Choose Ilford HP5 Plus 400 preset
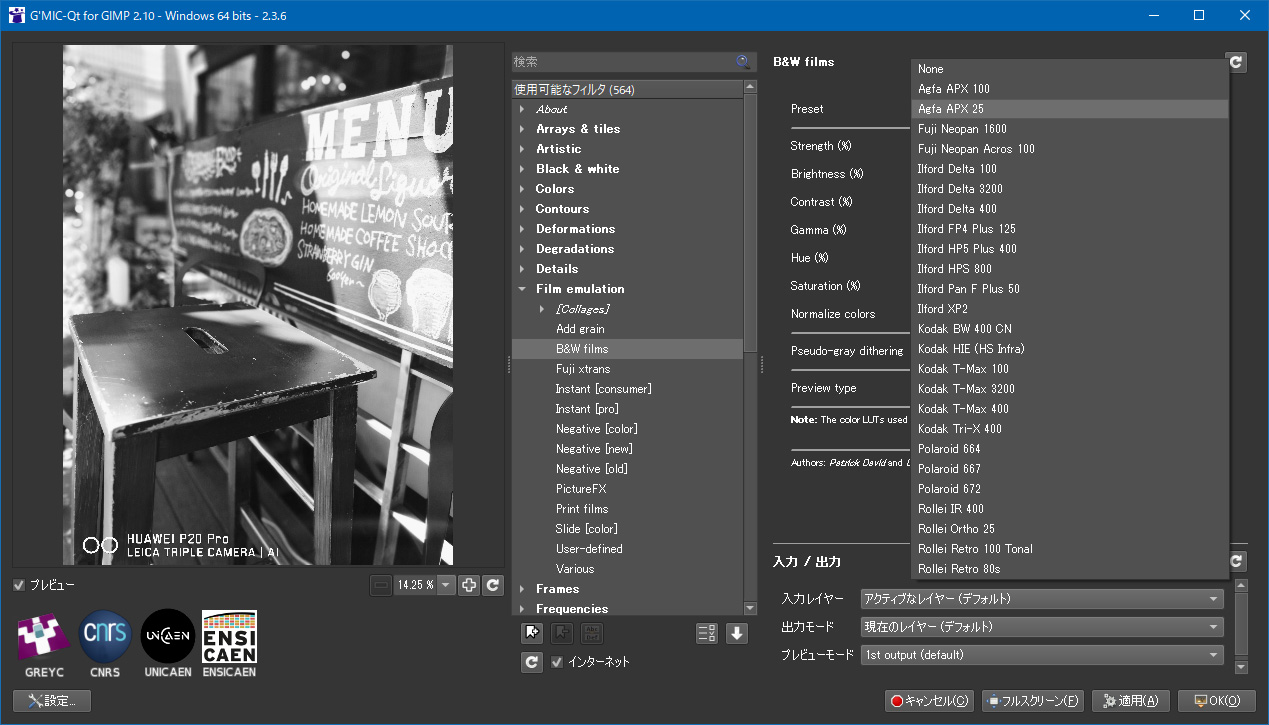The height and width of the screenshot is (725, 1269). [x=1069, y=249]
